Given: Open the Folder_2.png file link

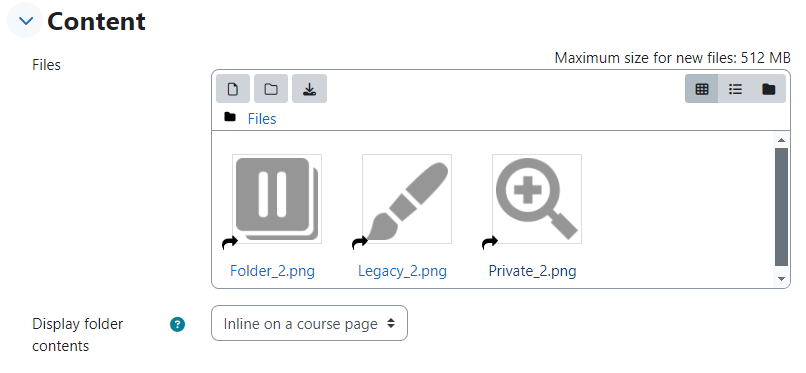Looking at the screenshot, I should coord(272,271).
